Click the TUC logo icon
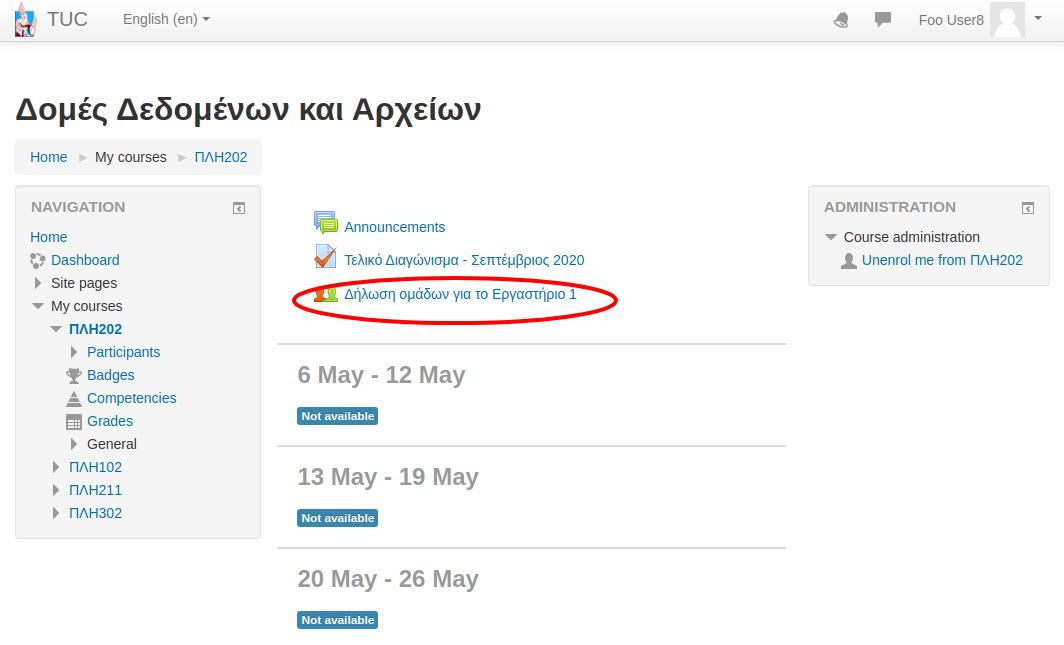1064x645 pixels. coord(26,20)
